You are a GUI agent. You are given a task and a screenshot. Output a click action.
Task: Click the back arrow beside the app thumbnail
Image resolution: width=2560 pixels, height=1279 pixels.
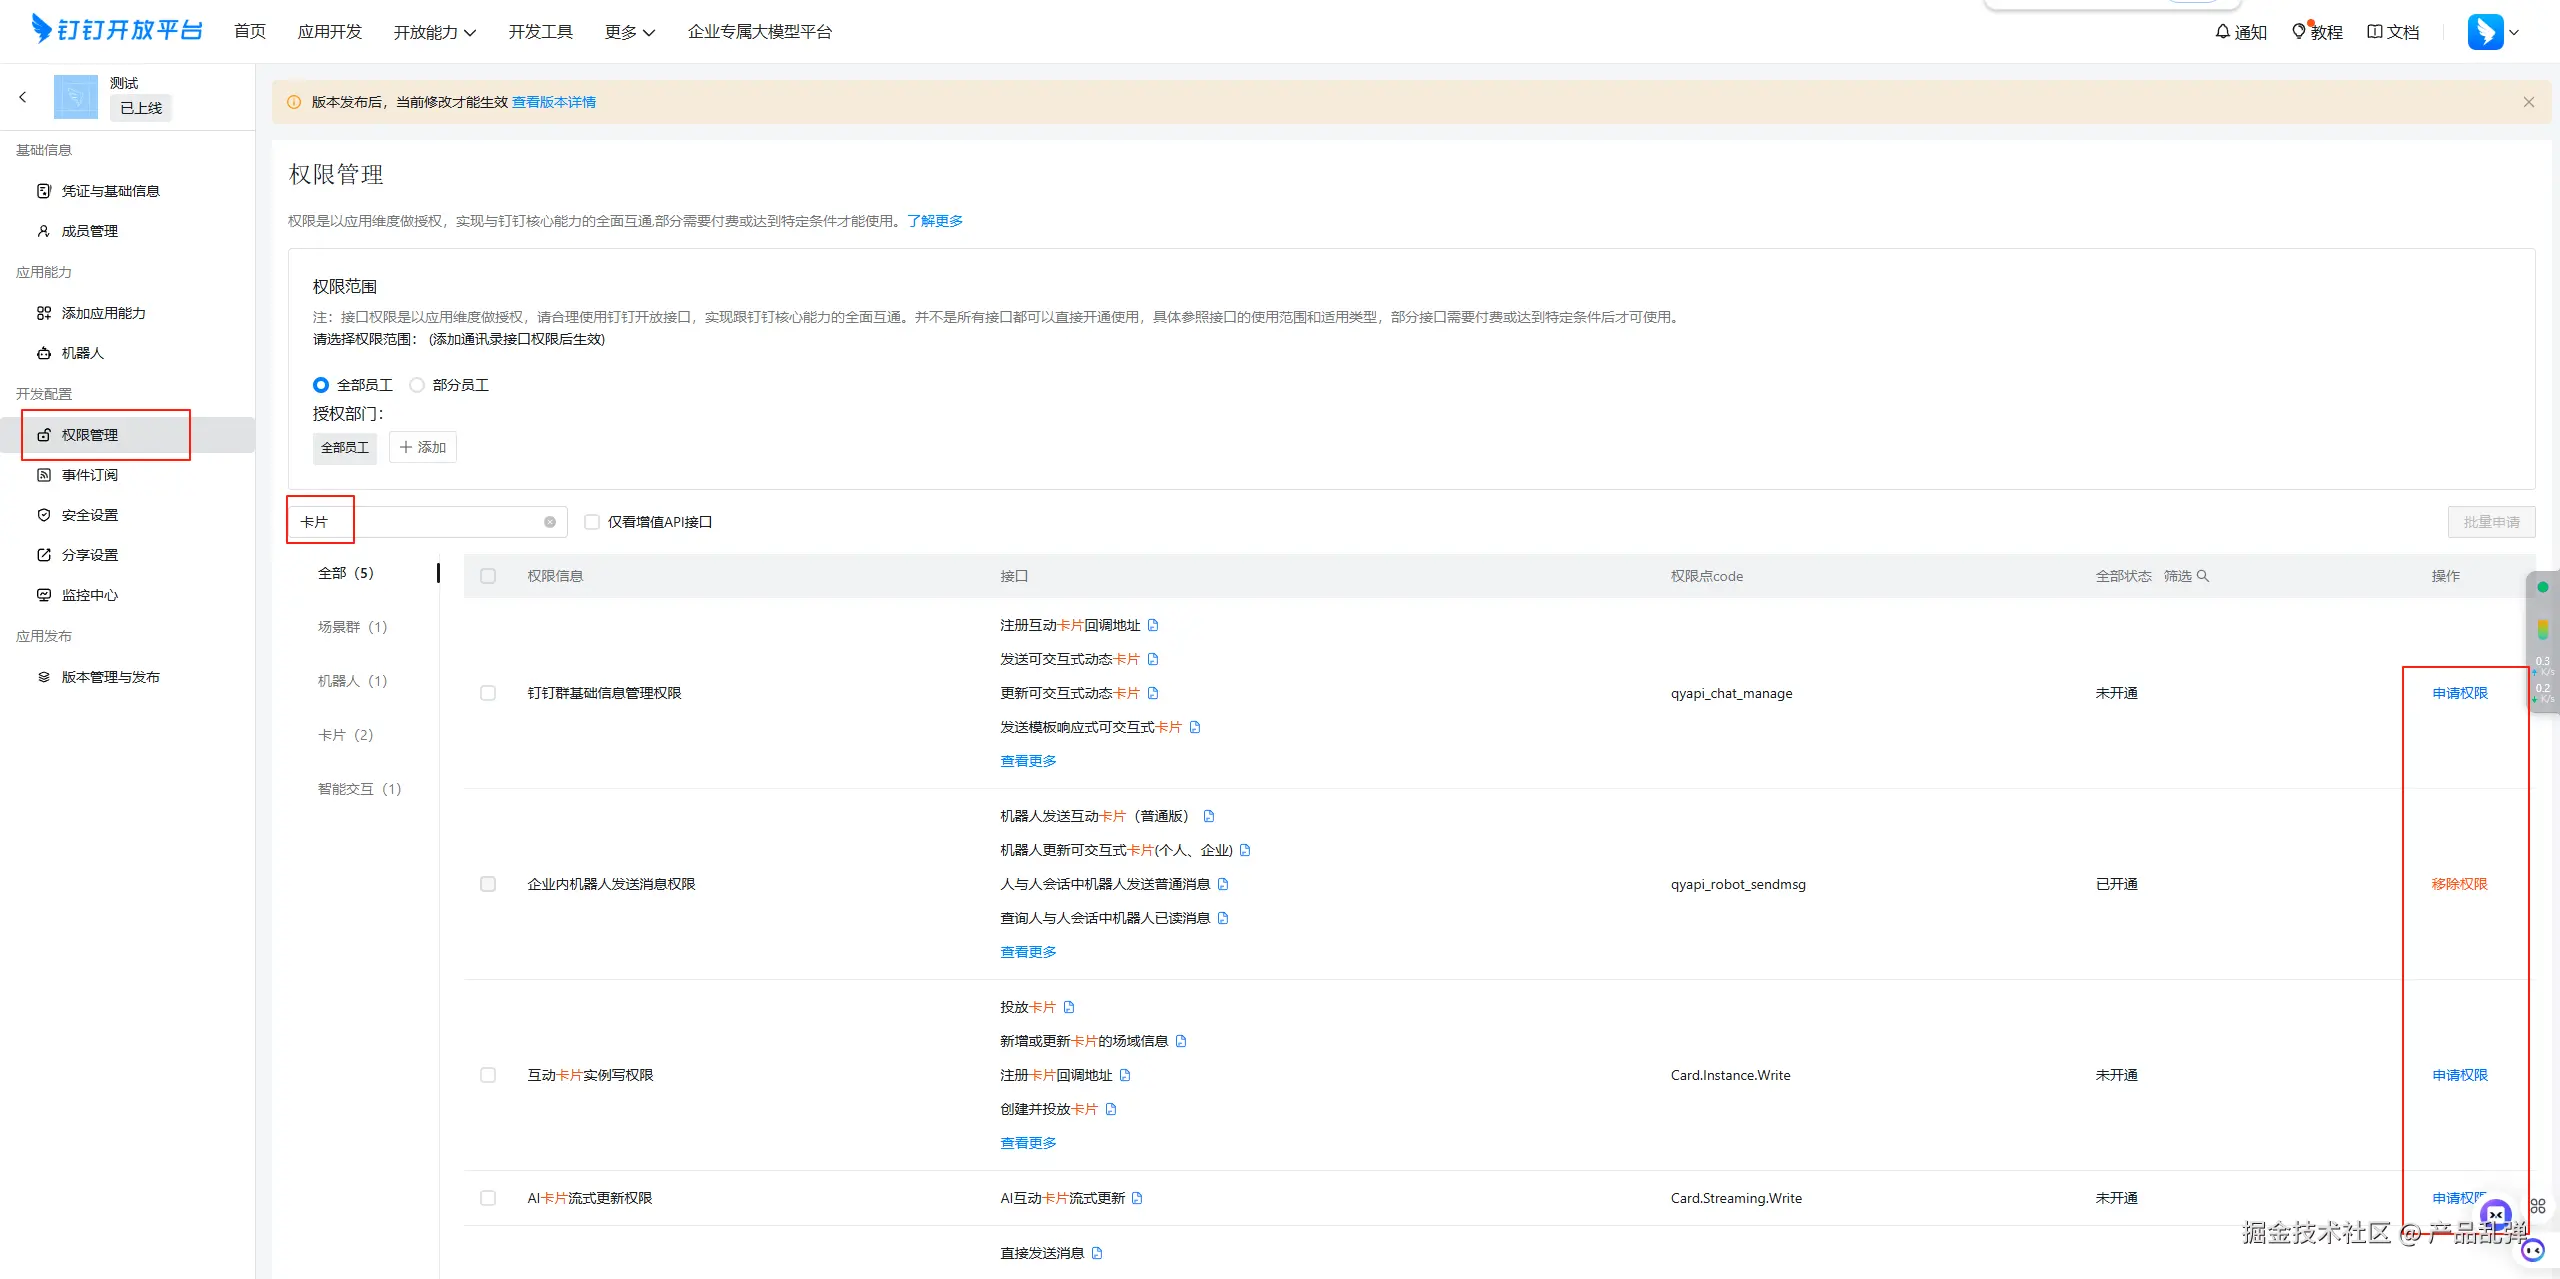tap(23, 97)
